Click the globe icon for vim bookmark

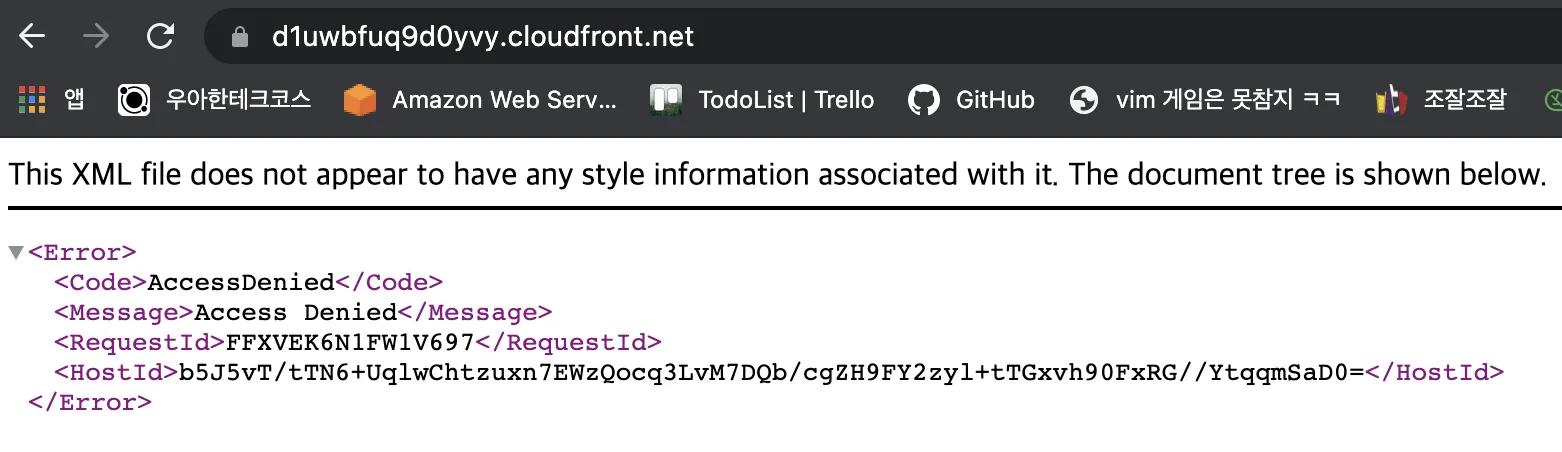click(x=1084, y=100)
